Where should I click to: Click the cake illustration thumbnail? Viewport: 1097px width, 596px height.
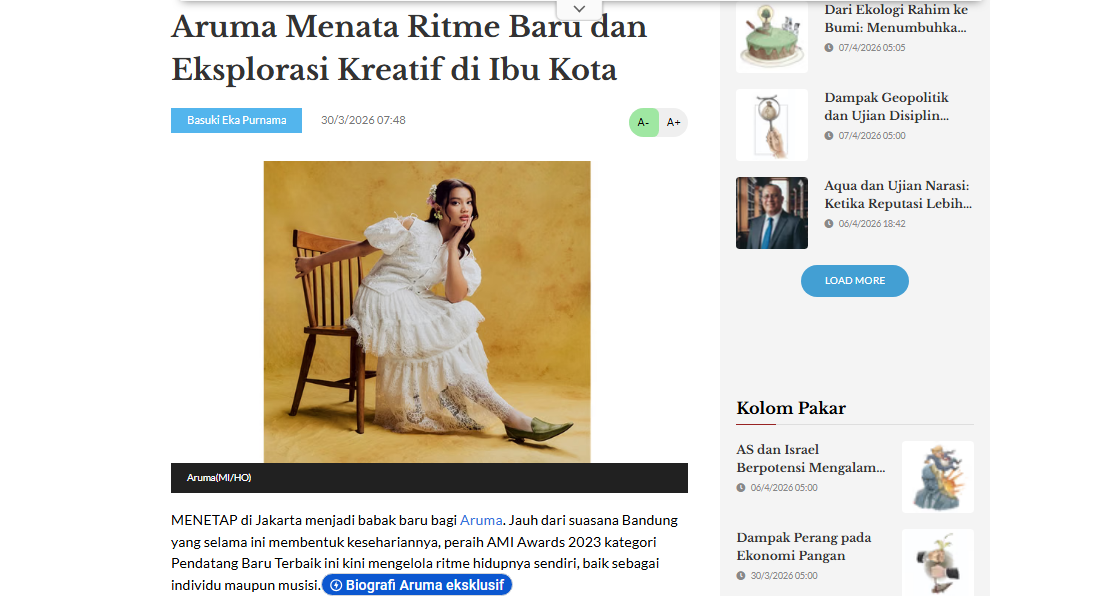(x=772, y=37)
